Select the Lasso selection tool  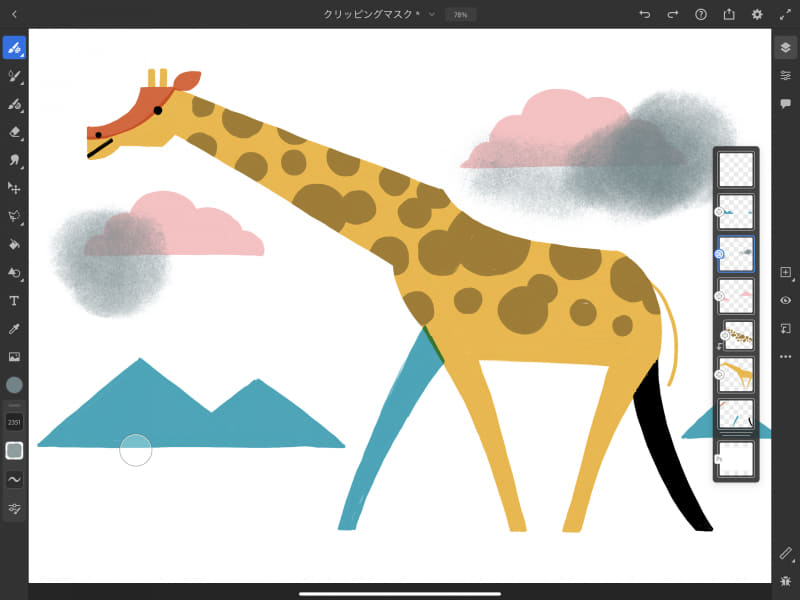14,216
